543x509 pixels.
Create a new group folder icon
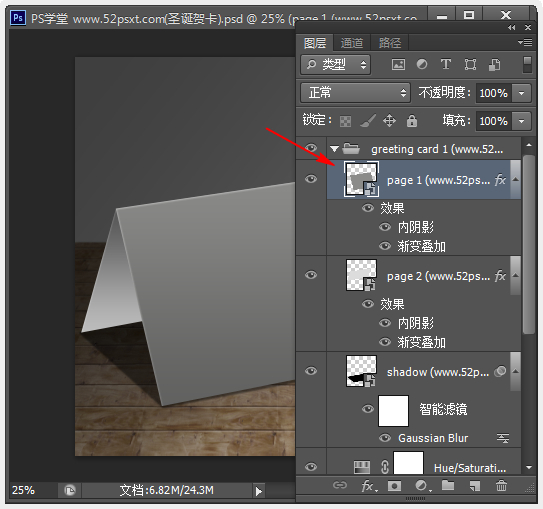(x=448, y=485)
